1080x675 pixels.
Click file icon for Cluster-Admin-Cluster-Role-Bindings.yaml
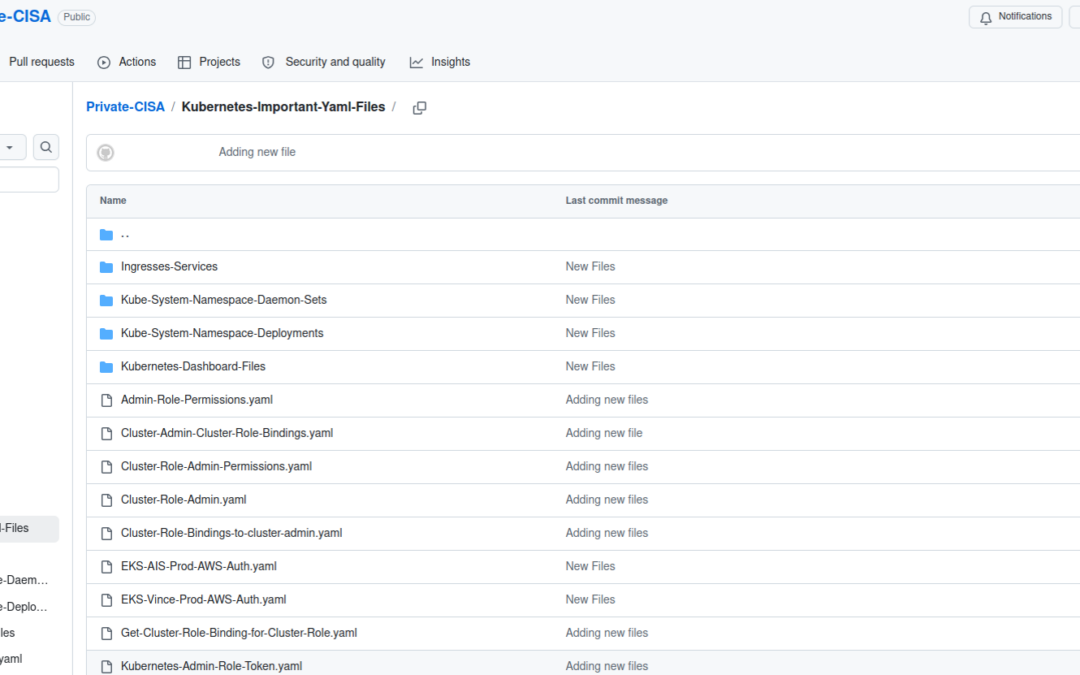point(106,433)
